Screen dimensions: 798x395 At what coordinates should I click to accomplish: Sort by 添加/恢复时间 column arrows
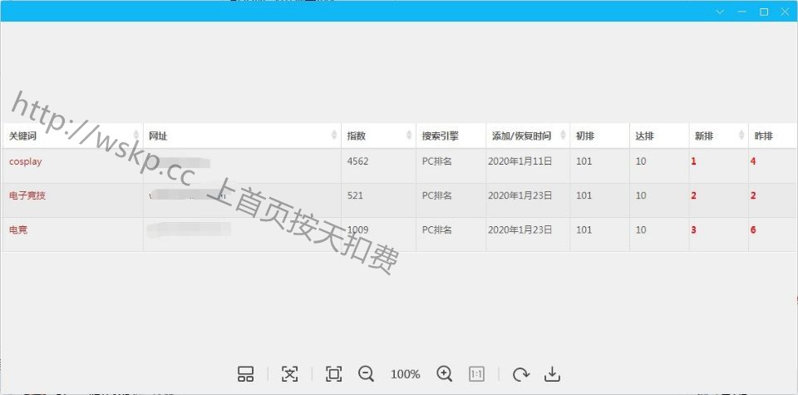pos(563,135)
